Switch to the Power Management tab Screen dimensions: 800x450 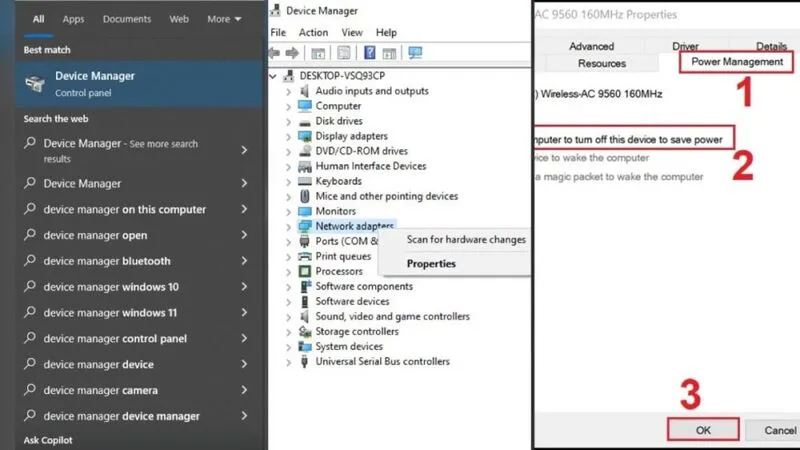tap(737, 62)
